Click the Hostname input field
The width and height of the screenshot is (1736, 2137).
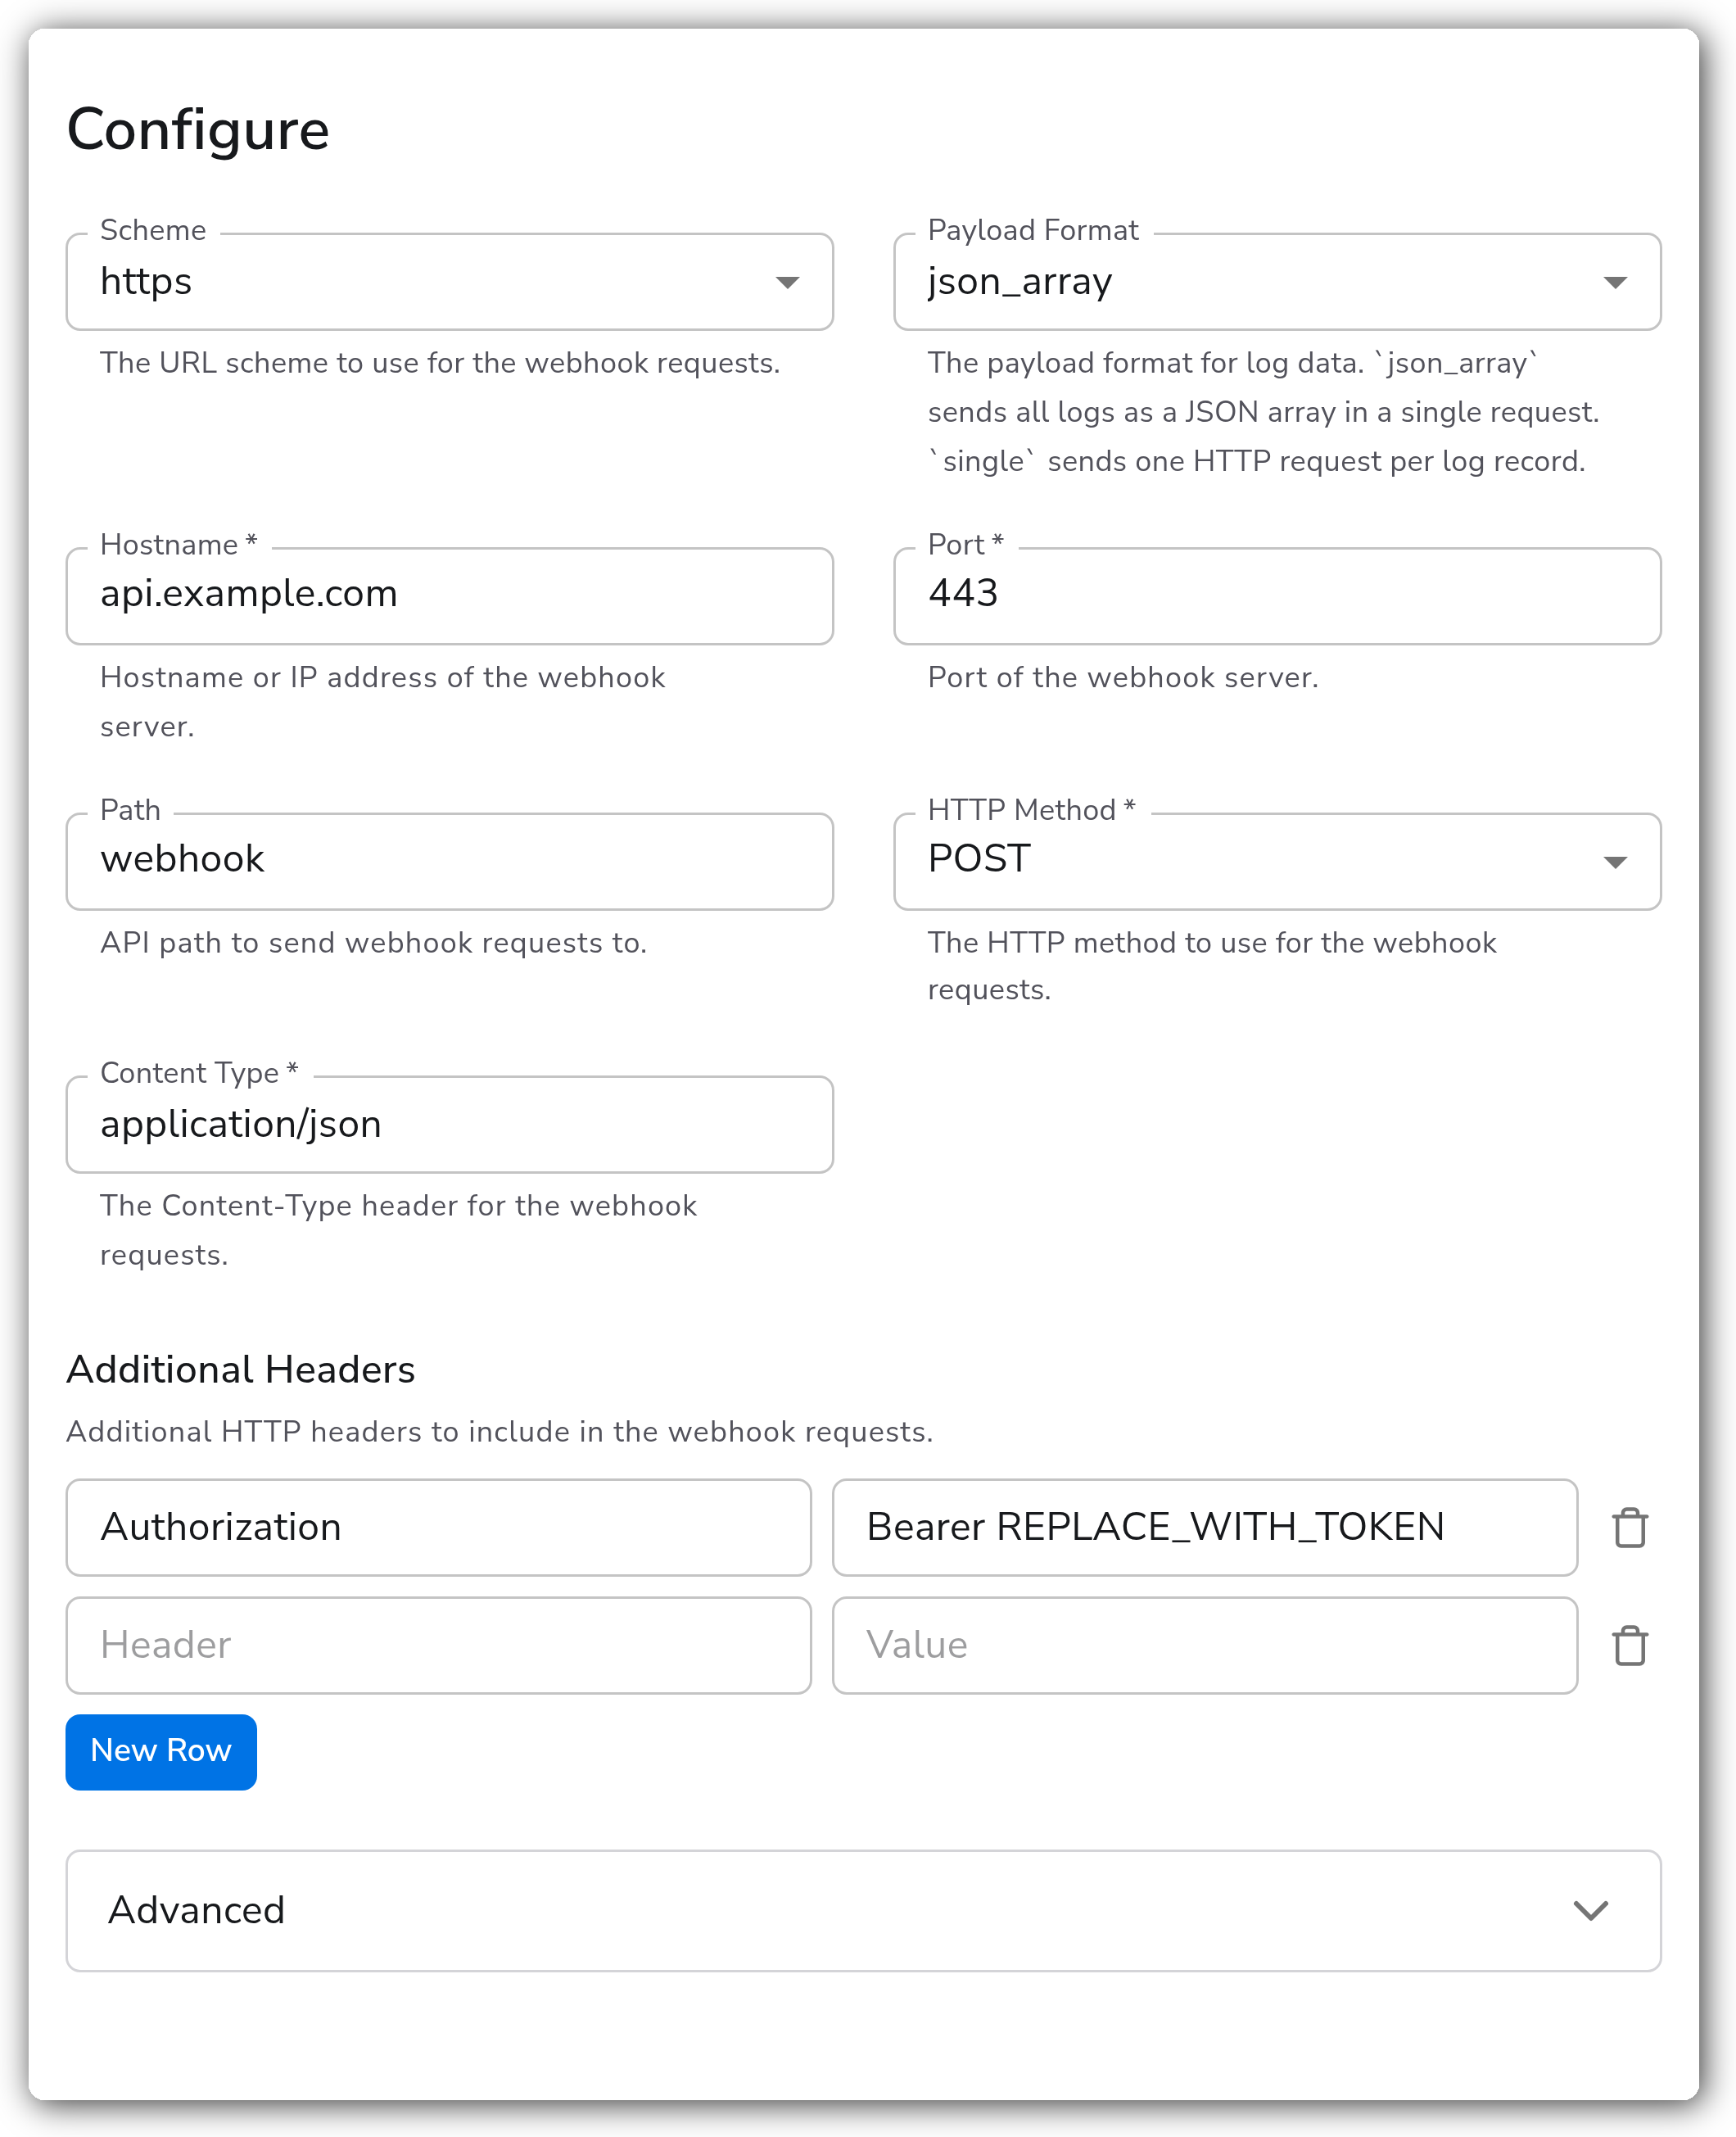(x=449, y=596)
